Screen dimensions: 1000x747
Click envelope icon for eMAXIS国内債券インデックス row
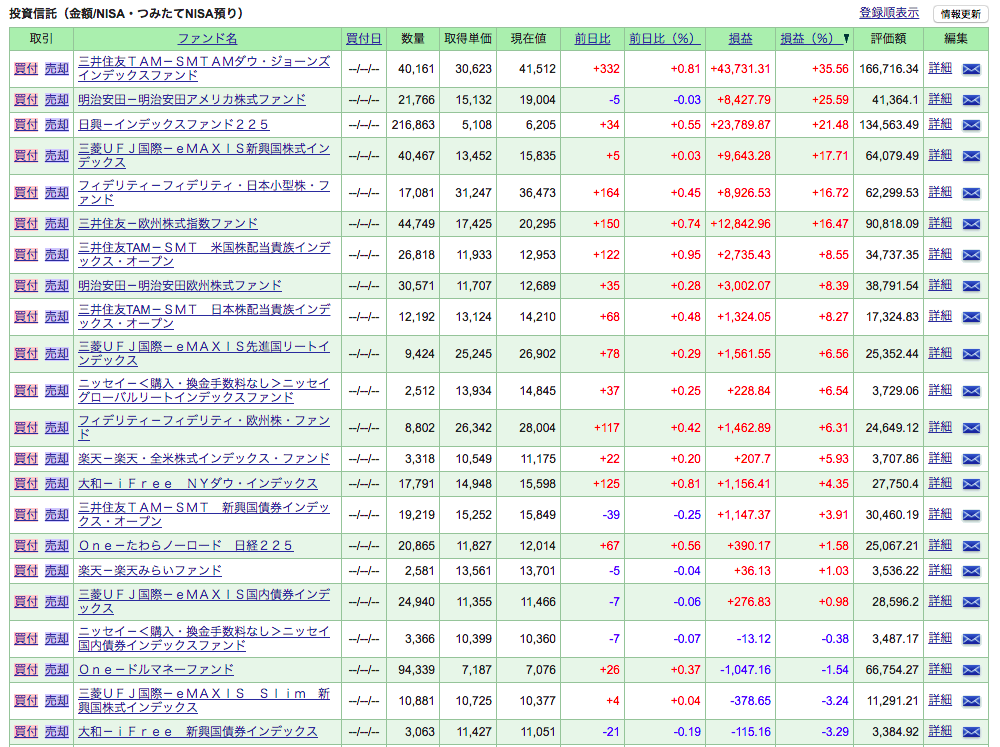971,602
